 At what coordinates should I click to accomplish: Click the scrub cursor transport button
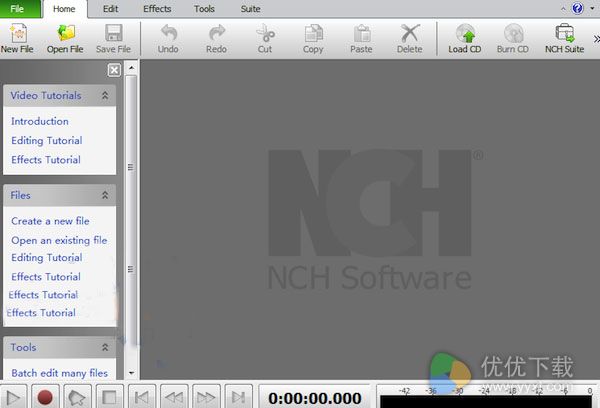[77, 397]
